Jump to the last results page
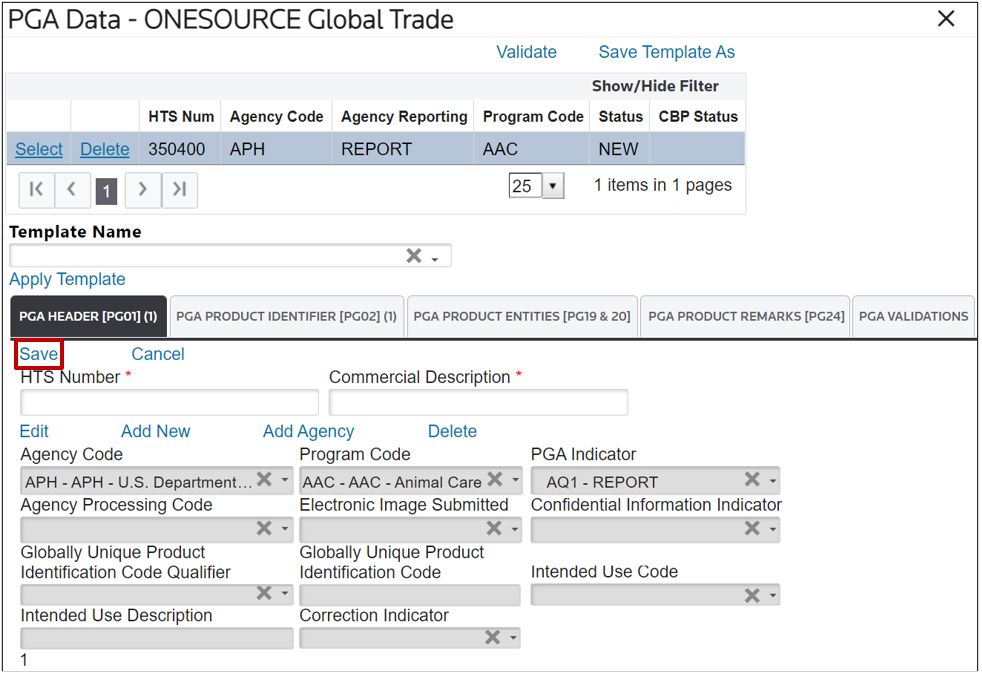 [x=180, y=190]
